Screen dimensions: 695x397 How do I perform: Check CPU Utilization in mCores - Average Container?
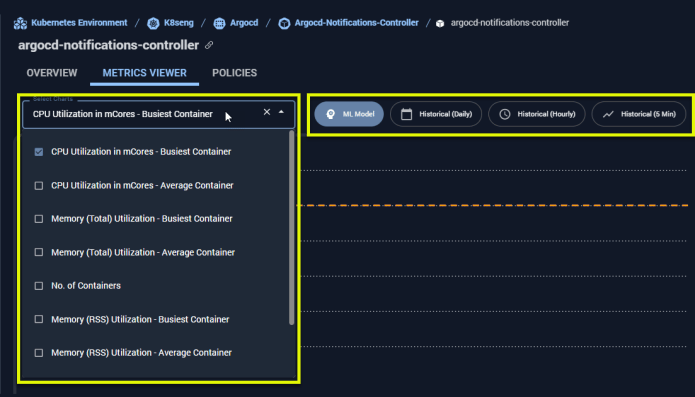click(x=39, y=186)
